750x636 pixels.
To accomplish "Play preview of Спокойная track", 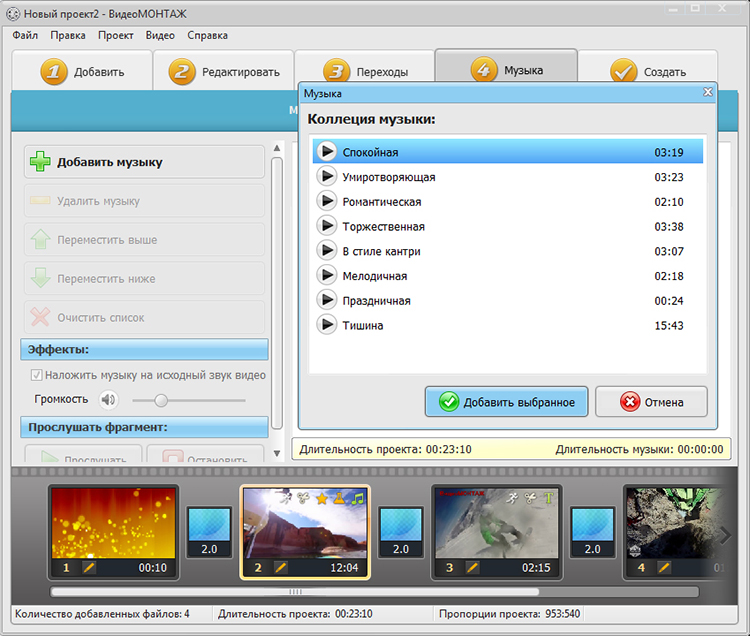I will tap(326, 152).
